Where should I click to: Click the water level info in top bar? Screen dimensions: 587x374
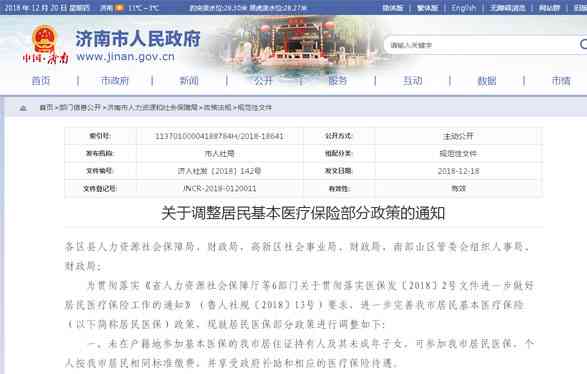click(x=248, y=7)
